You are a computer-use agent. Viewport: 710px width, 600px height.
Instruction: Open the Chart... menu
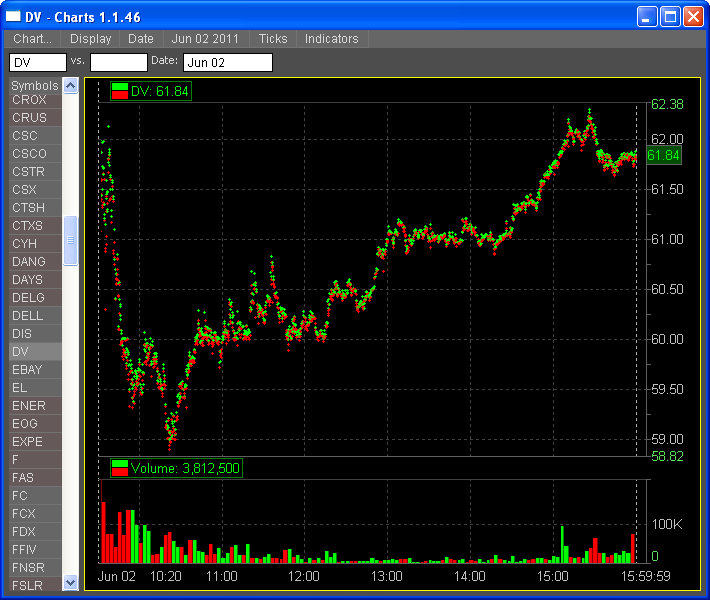click(x=33, y=39)
